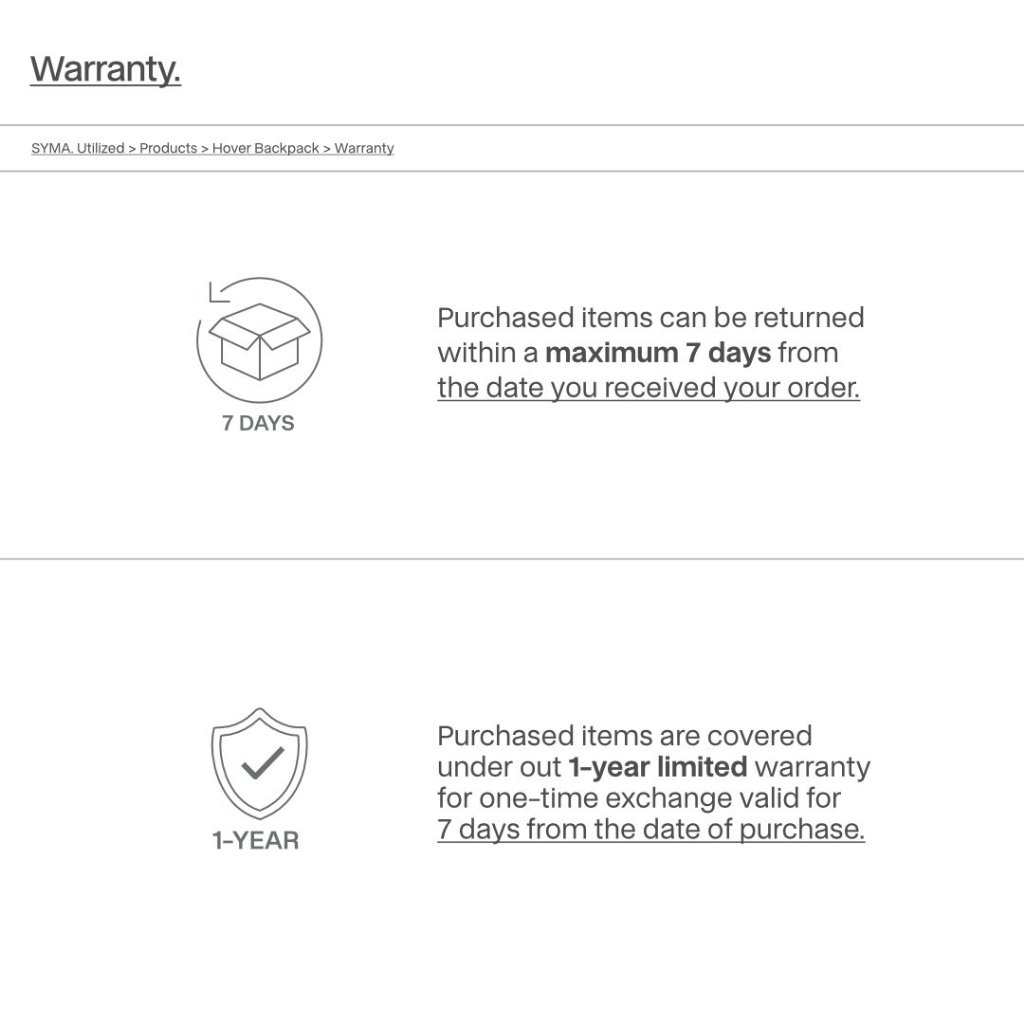
Task: Select the 7 DAYS icon label
Action: point(258,423)
